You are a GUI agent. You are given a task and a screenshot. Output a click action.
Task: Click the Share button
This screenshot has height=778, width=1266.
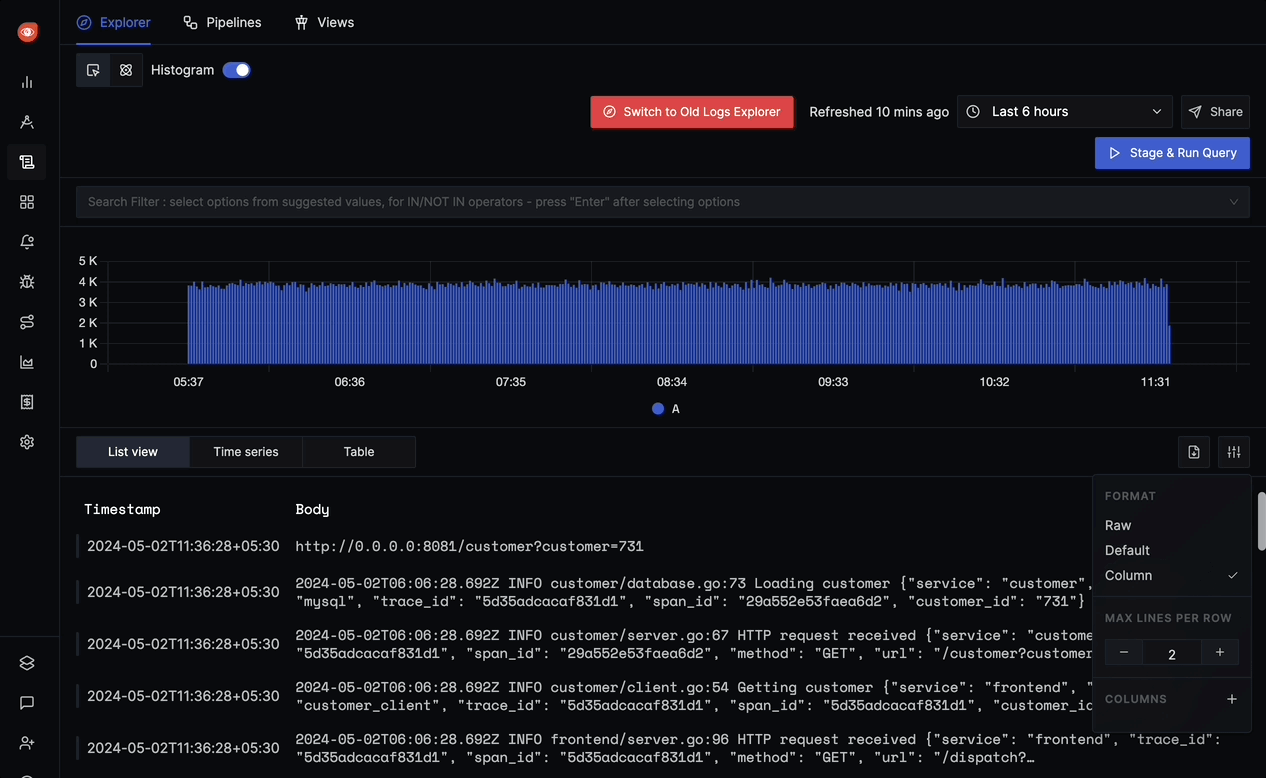pyautogui.click(x=1215, y=112)
